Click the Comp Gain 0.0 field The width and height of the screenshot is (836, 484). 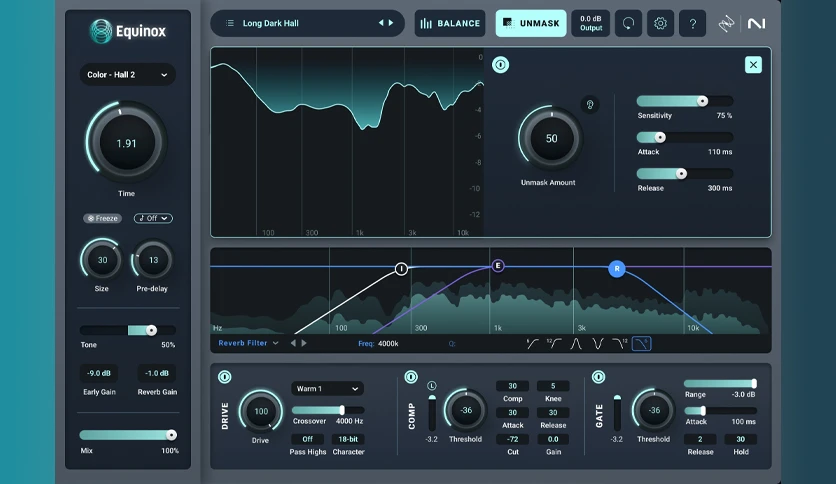[553, 439]
